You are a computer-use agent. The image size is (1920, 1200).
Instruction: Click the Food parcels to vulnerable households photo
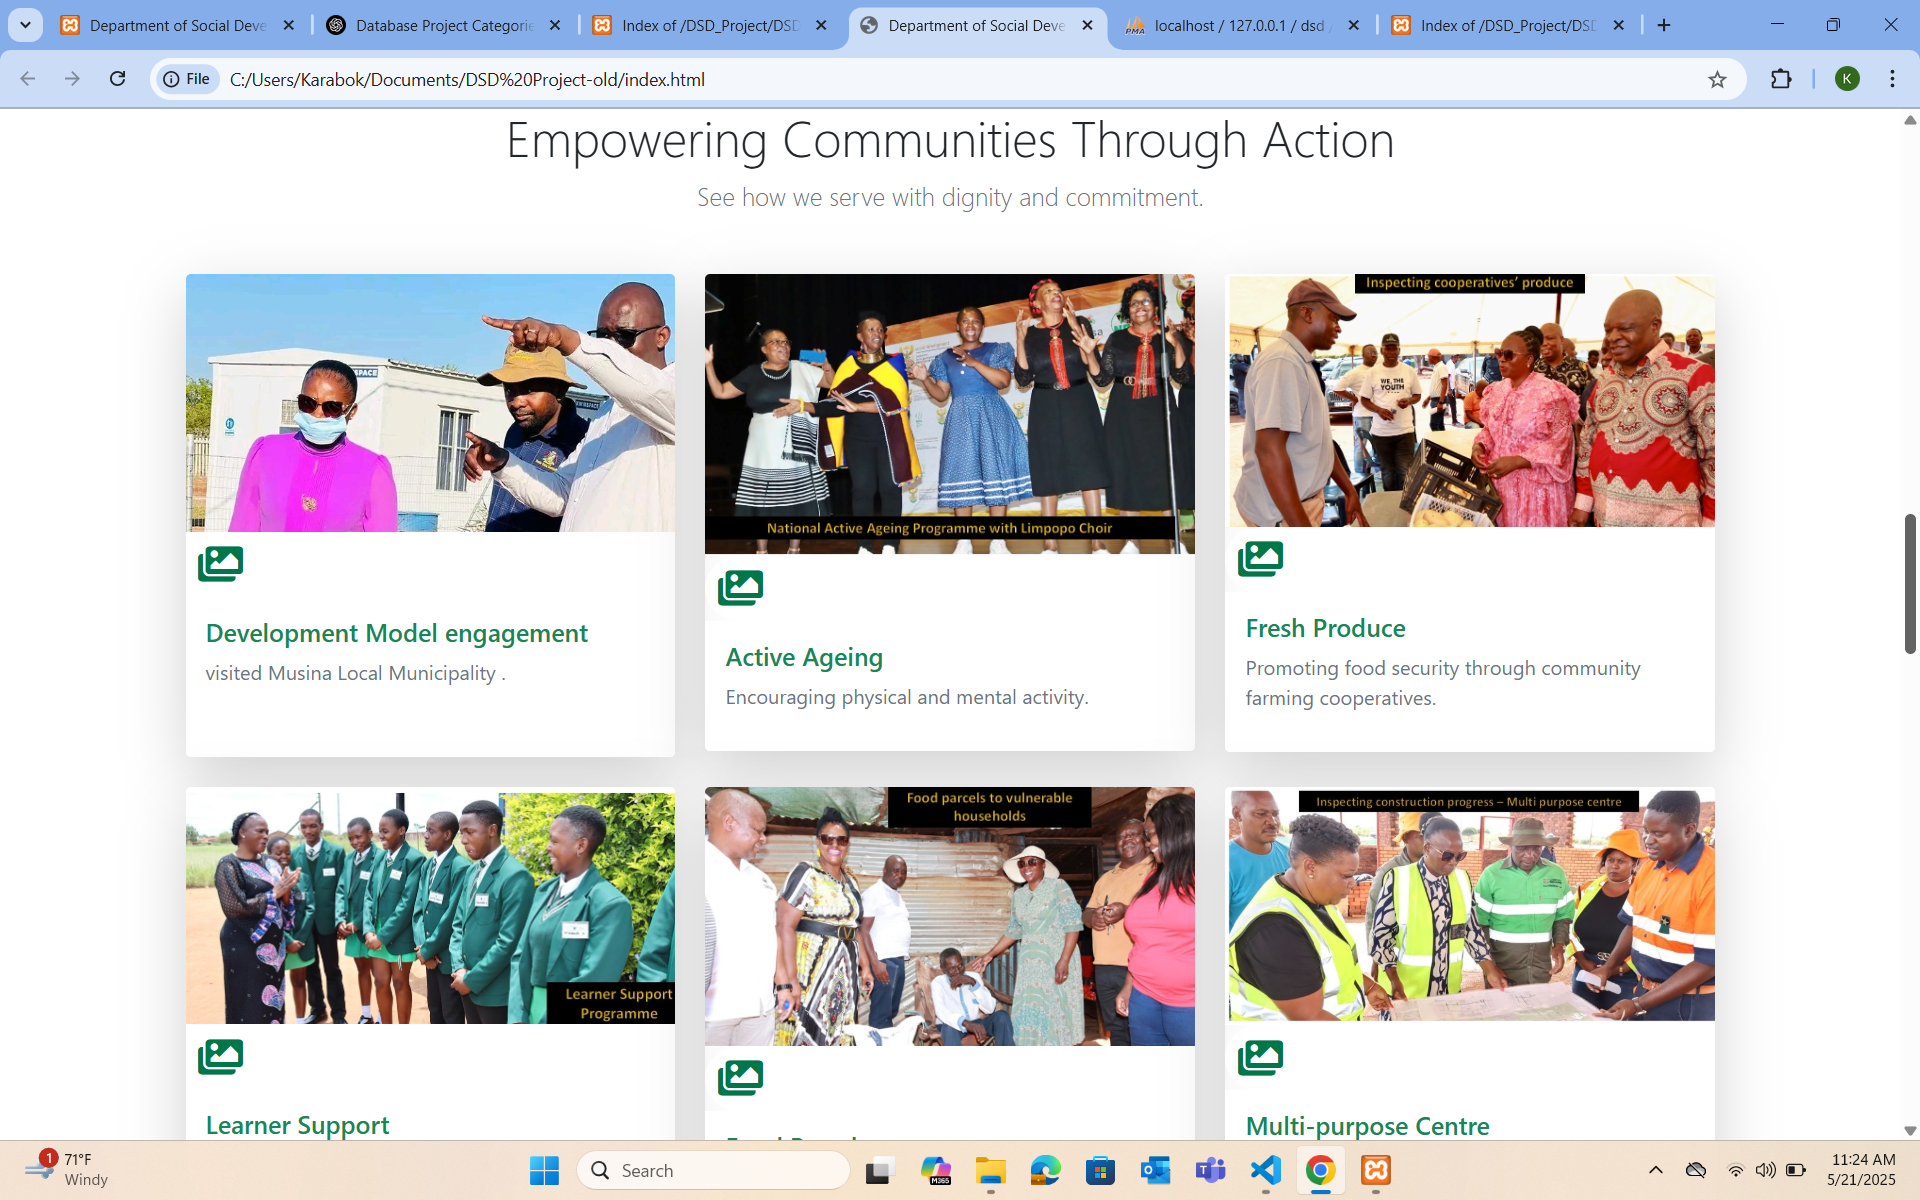pos(949,916)
